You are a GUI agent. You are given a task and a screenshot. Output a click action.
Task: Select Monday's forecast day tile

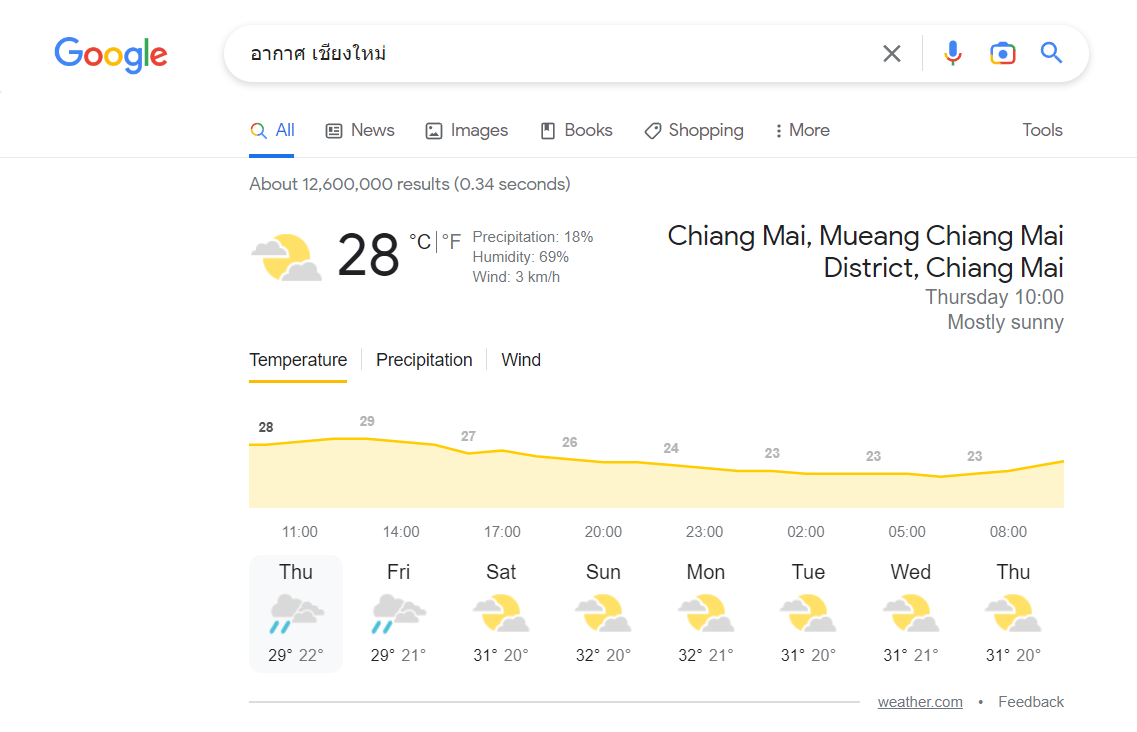pyautogui.click(x=706, y=614)
